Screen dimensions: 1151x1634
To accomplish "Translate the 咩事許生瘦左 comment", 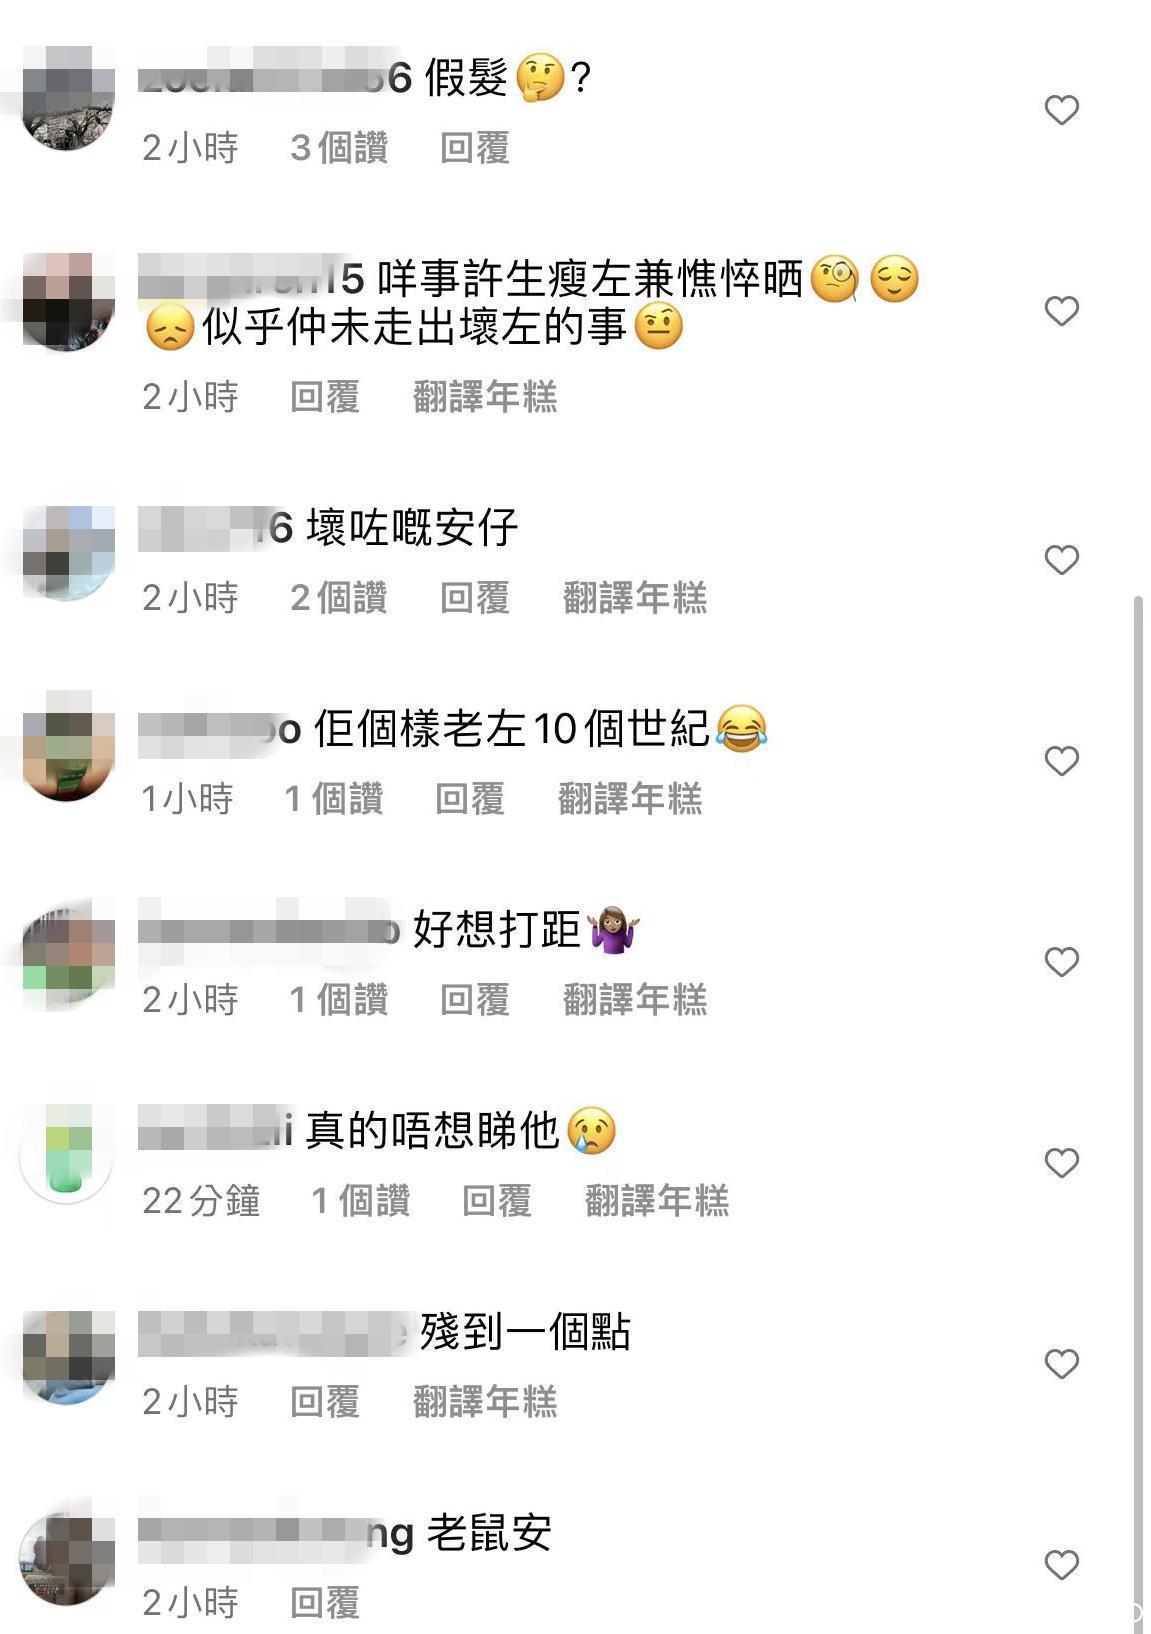I will coord(485,397).
